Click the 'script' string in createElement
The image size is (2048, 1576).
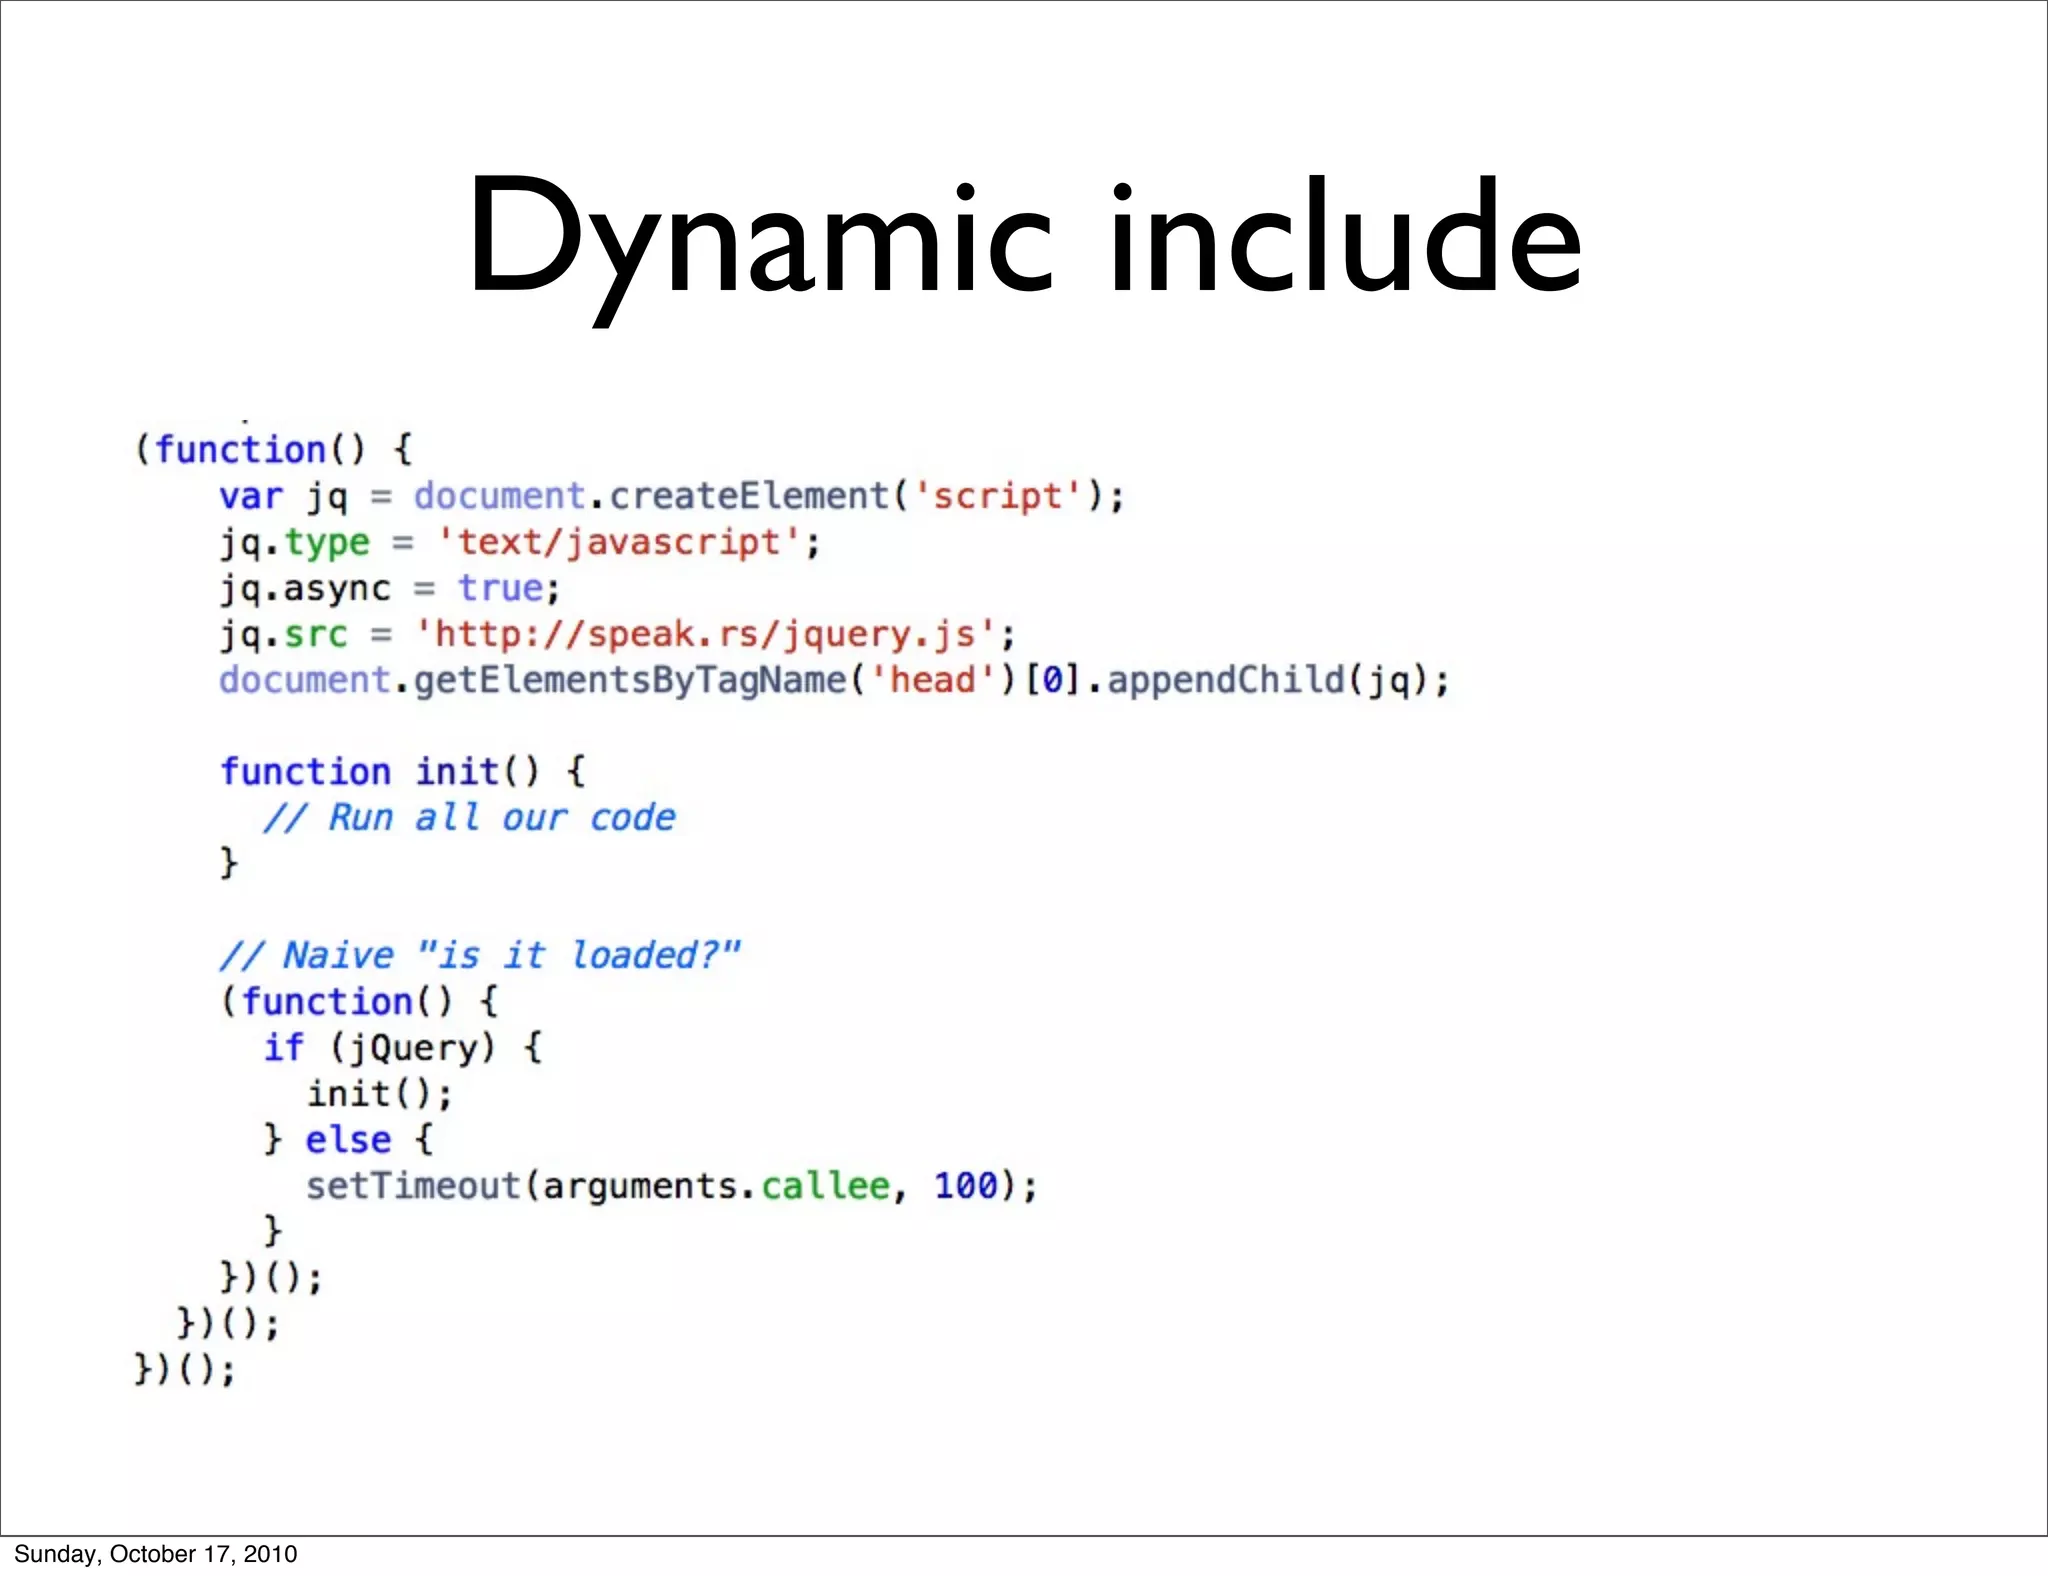(x=997, y=496)
